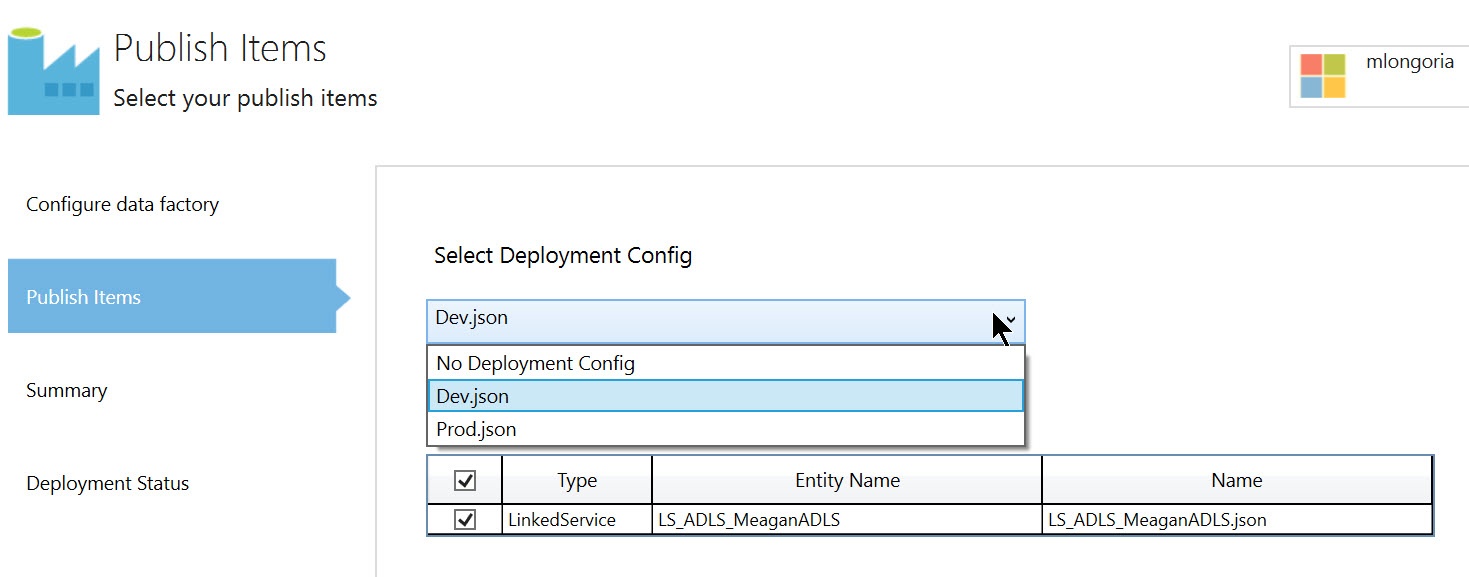Choose No Deployment Config option
The image size is (1469, 577).
tap(726, 363)
